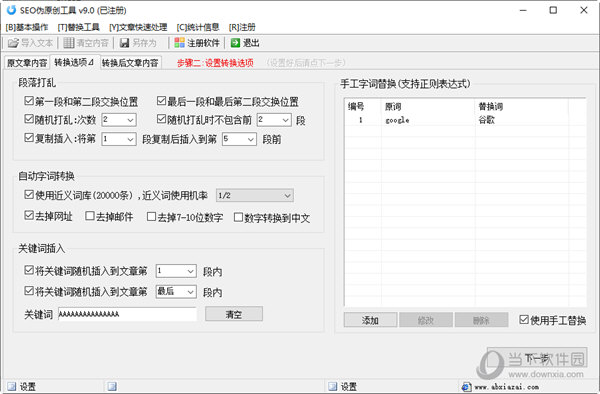Open keyword paragraph number 1 dropdown

point(176,271)
